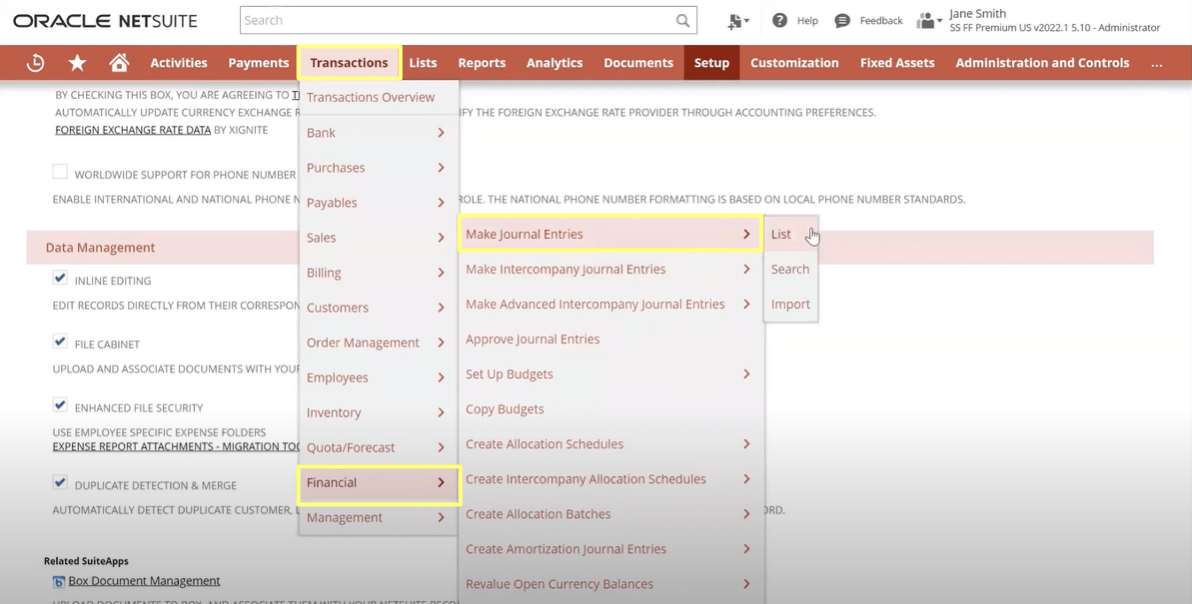Click the Feedback speech bubble icon
This screenshot has width=1192, height=604.
(x=840, y=20)
